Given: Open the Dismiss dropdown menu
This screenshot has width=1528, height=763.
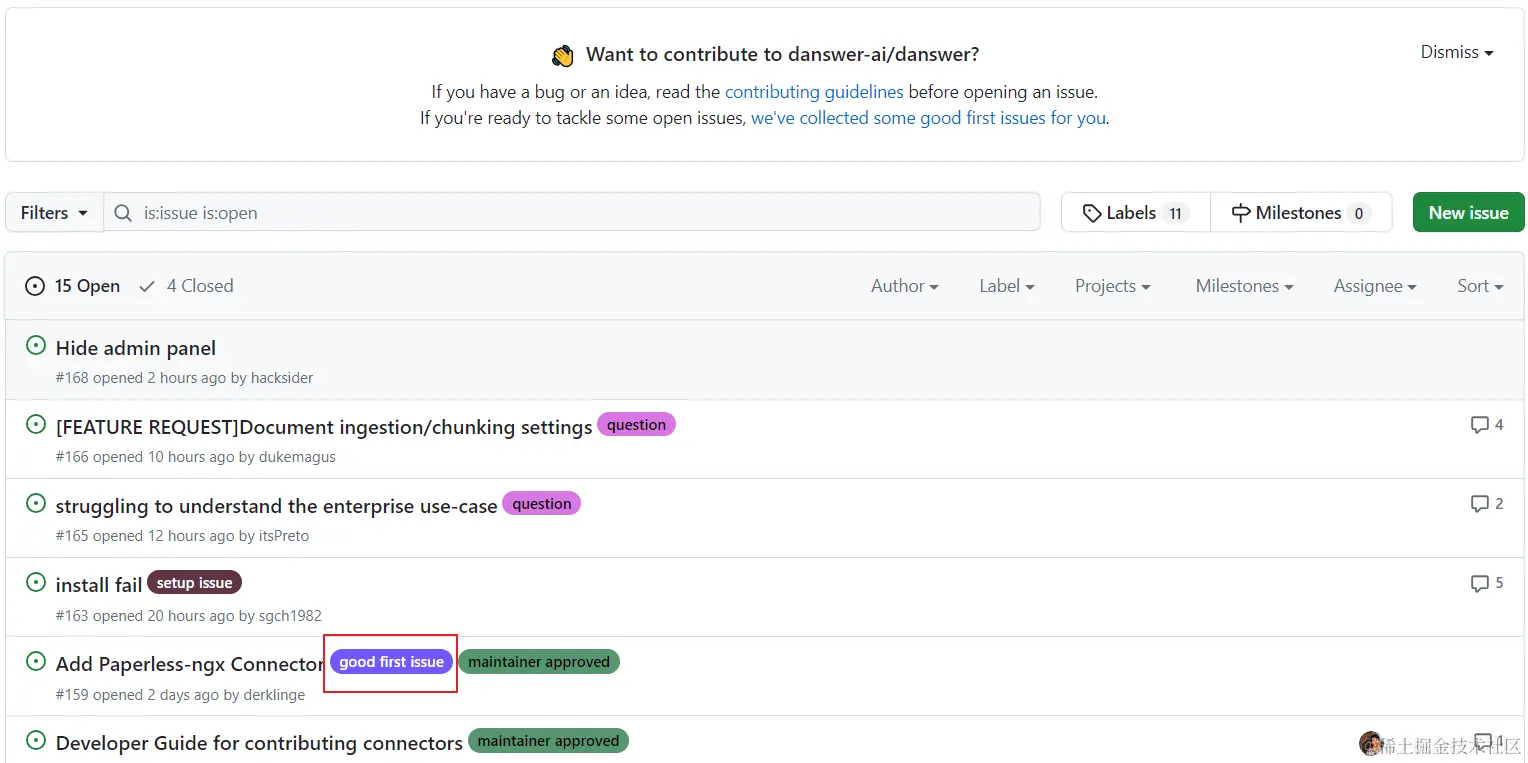Looking at the screenshot, I should [1456, 52].
